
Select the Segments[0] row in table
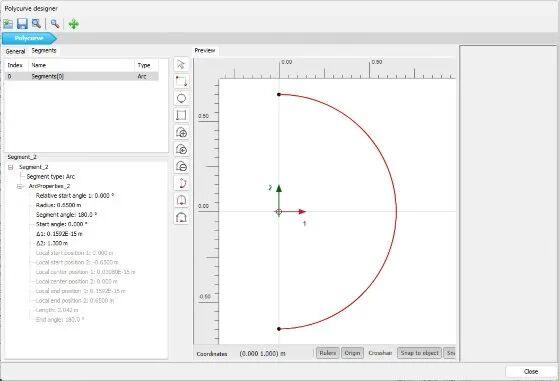(x=82, y=76)
